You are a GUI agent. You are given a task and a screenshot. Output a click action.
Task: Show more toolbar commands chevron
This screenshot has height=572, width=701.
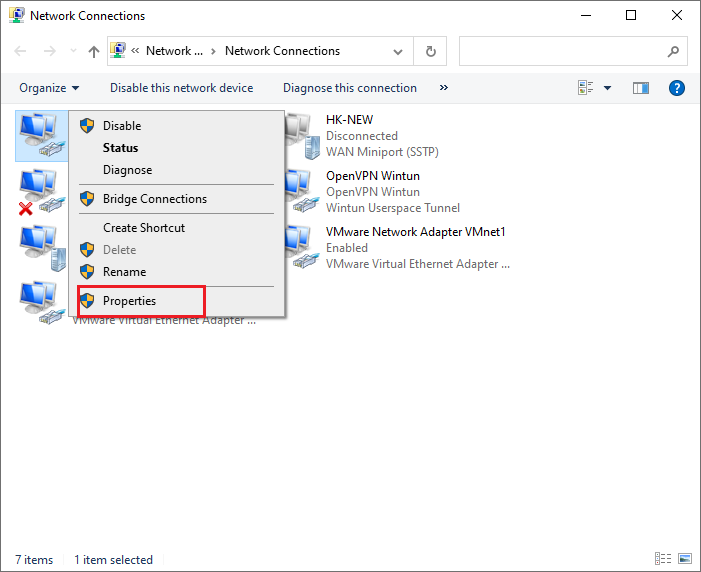[x=443, y=88]
